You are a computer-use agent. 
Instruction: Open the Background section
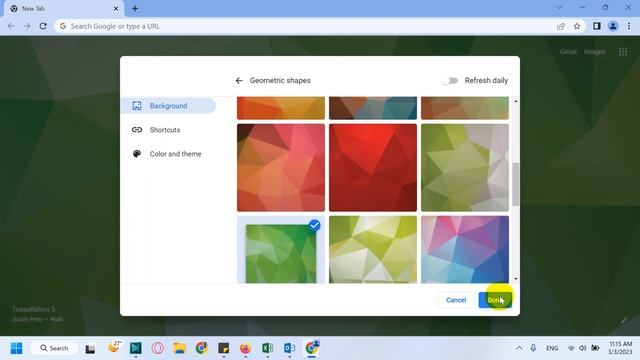tap(168, 106)
